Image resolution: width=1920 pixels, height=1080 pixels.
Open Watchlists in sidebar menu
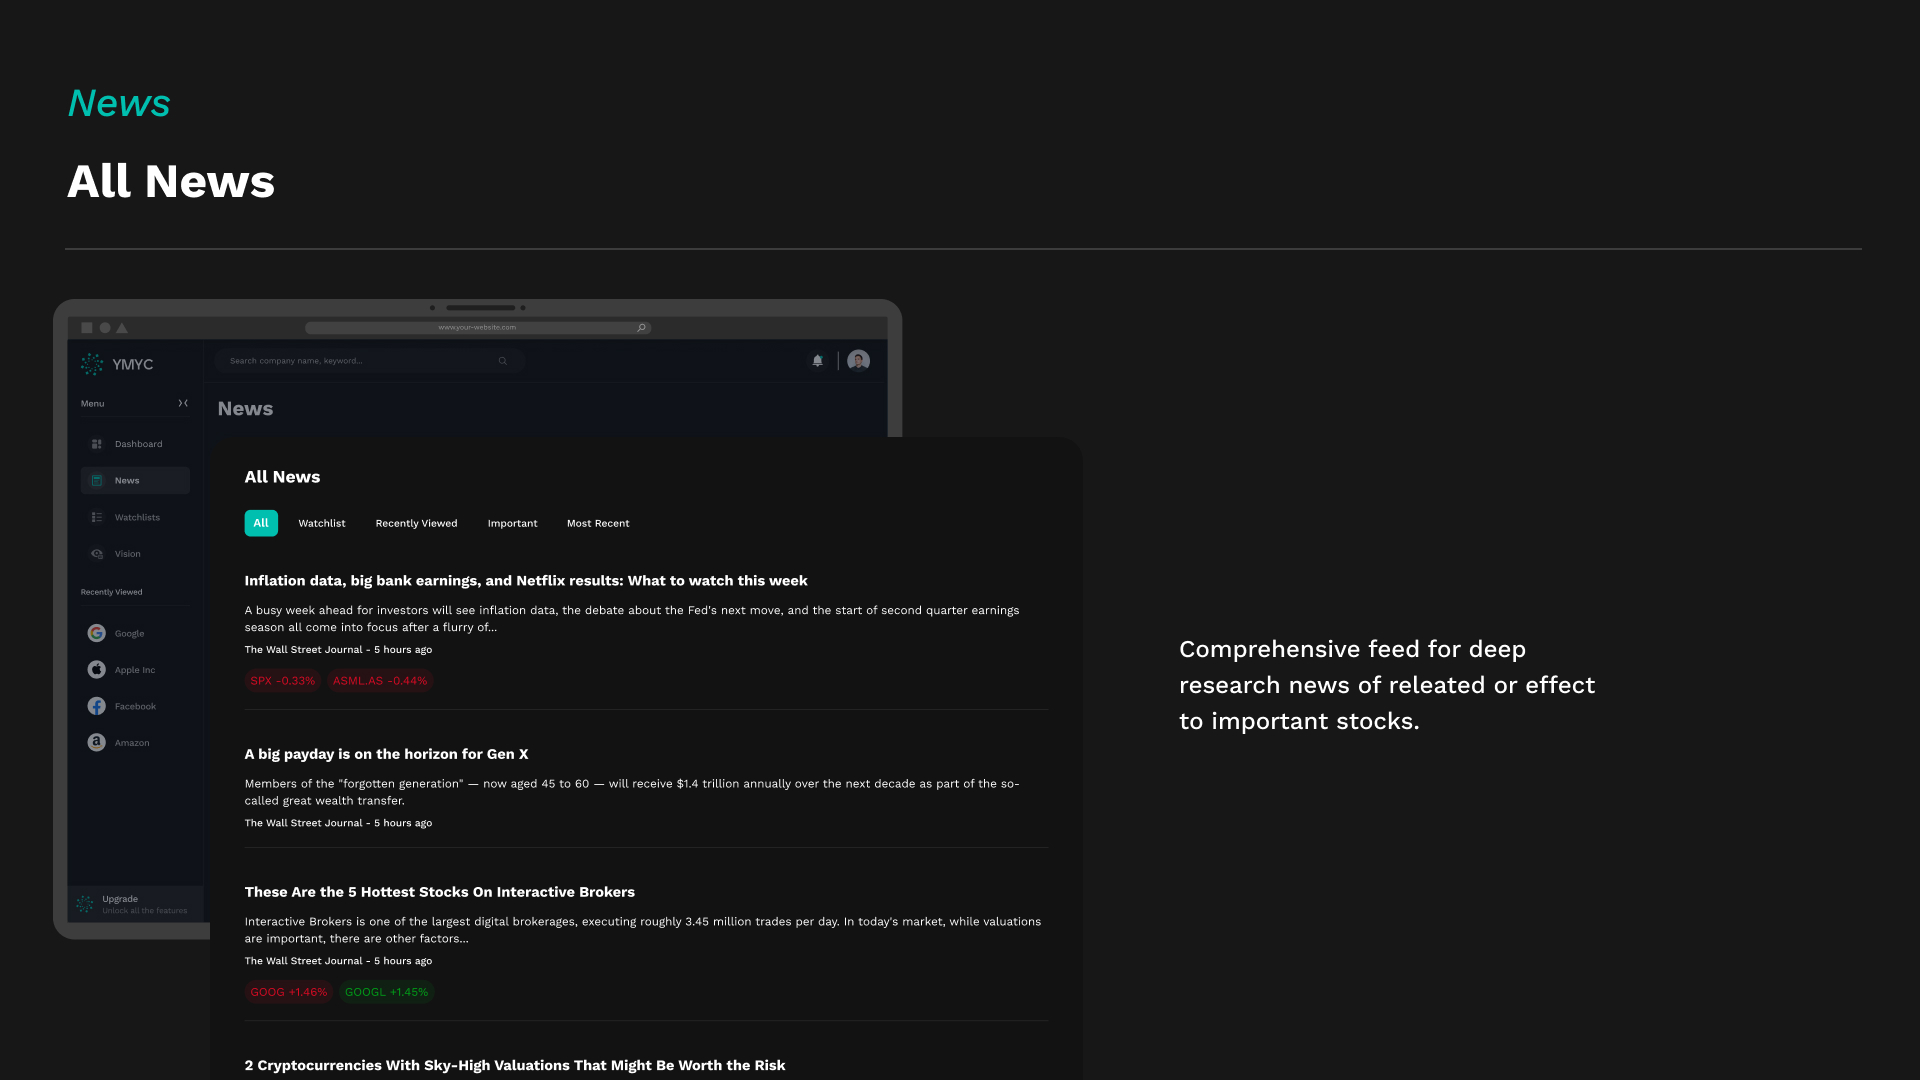click(x=137, y=517)
